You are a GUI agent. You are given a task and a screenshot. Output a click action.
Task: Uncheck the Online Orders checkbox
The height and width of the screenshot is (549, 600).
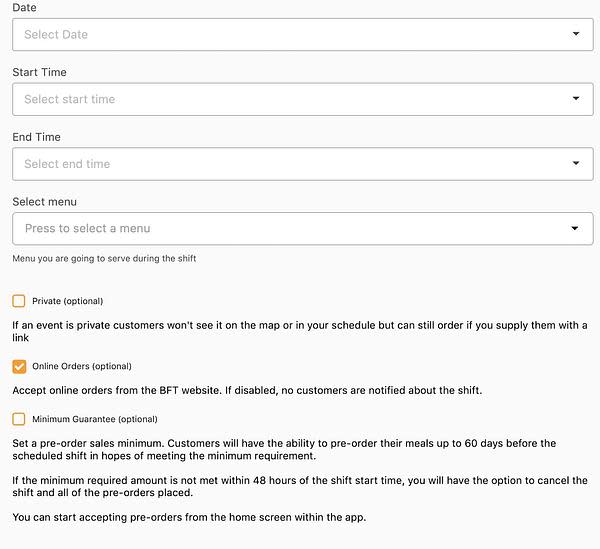pyautogui.click(x=19, y=366)
